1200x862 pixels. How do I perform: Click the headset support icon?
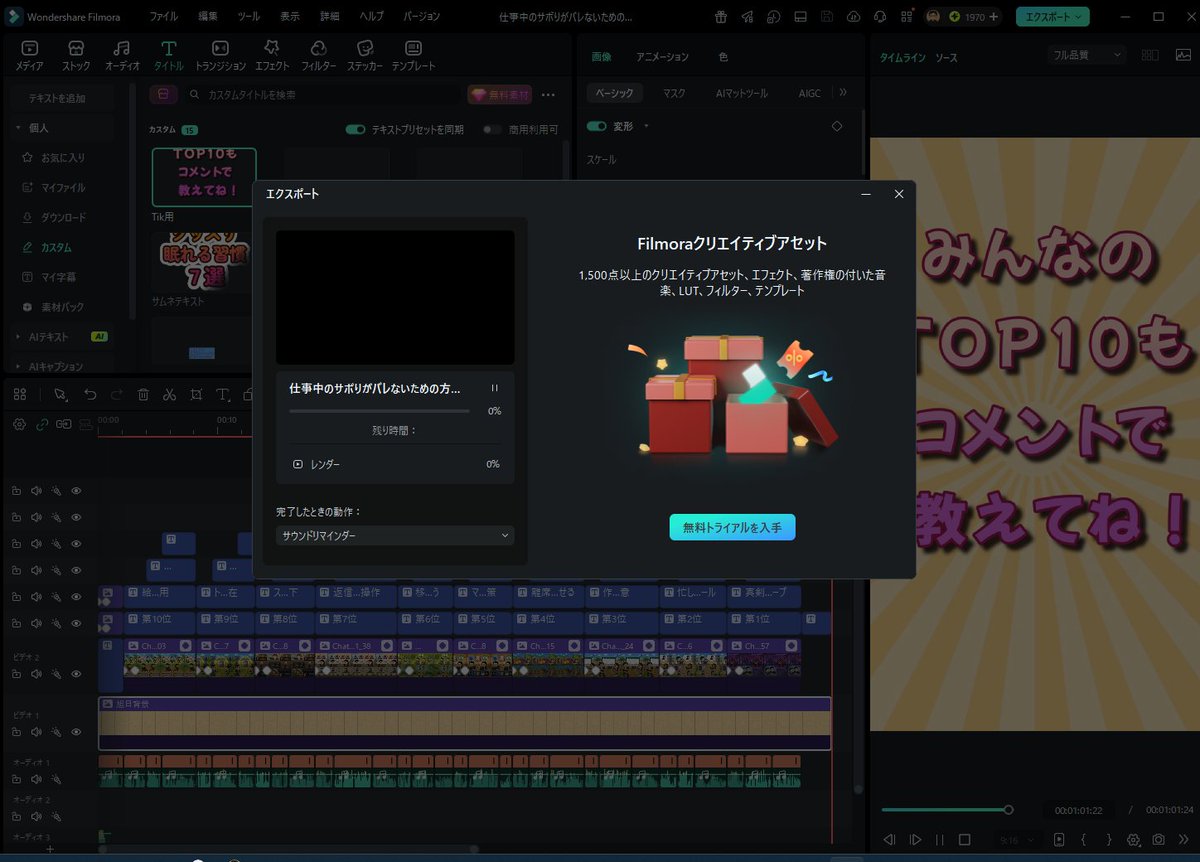pos(879,17)
